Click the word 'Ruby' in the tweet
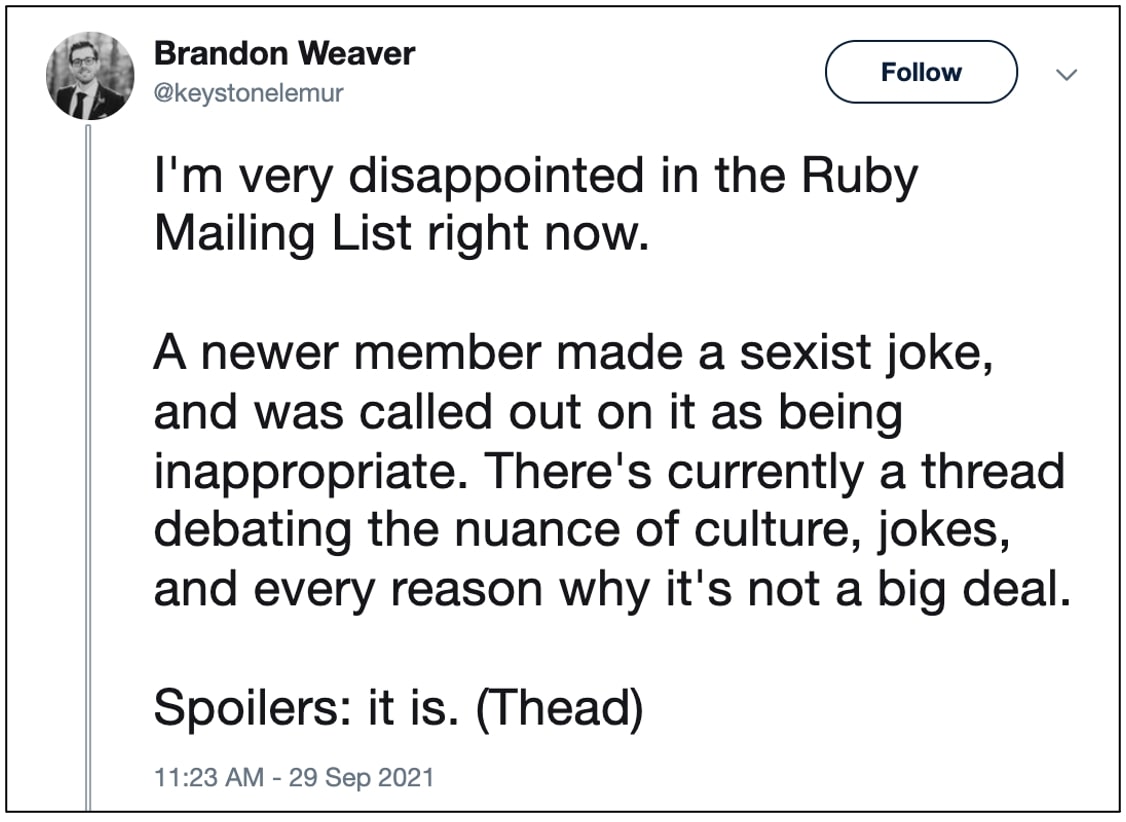 (x=860, y=177)
